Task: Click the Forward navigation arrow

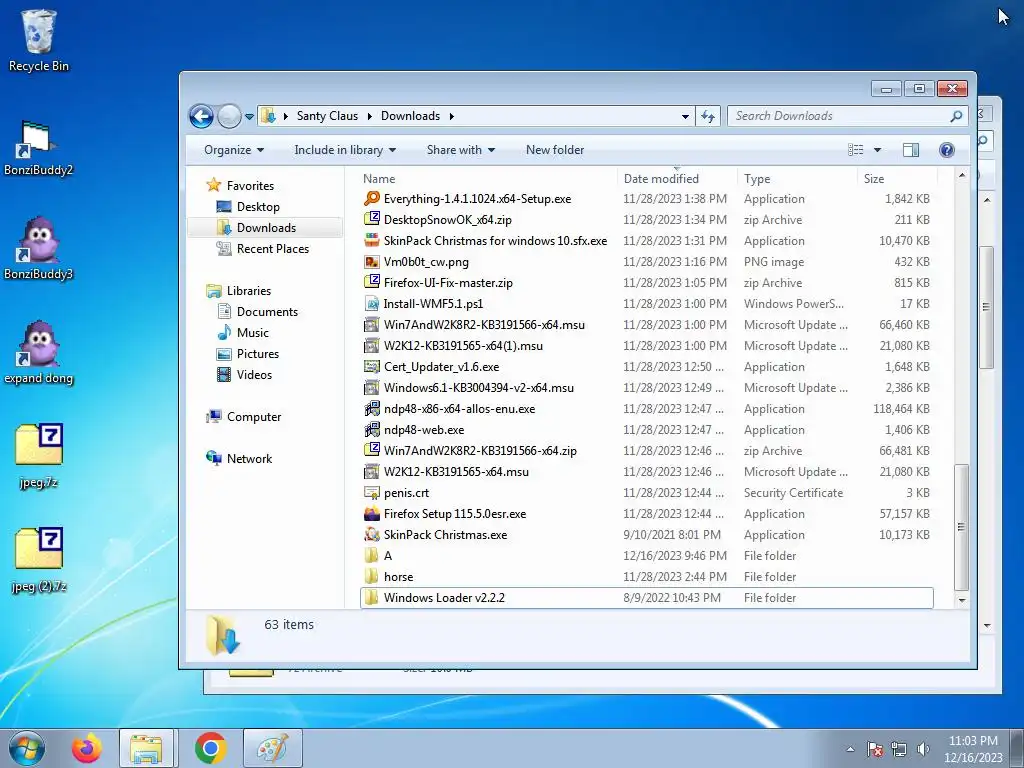Action: click(x=229, y=116)
